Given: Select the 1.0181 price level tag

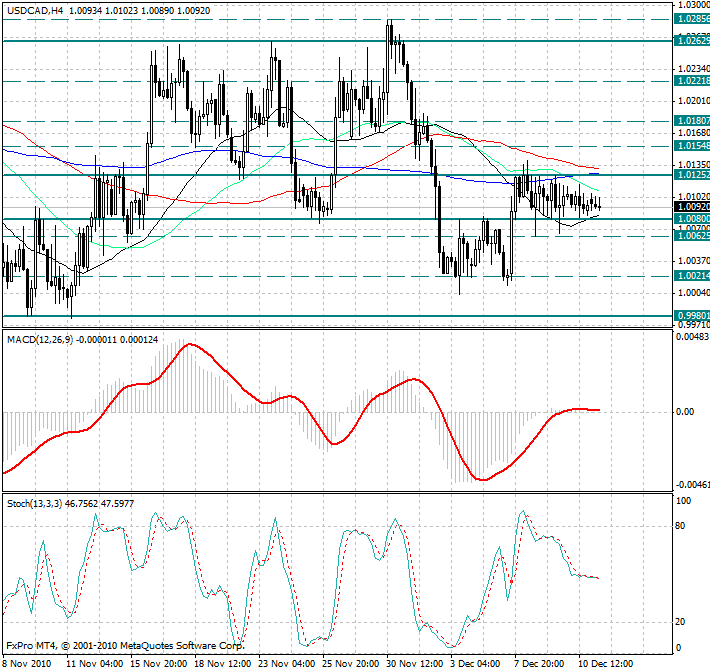Looking at the screenshot, I should (x=692, y=120).
